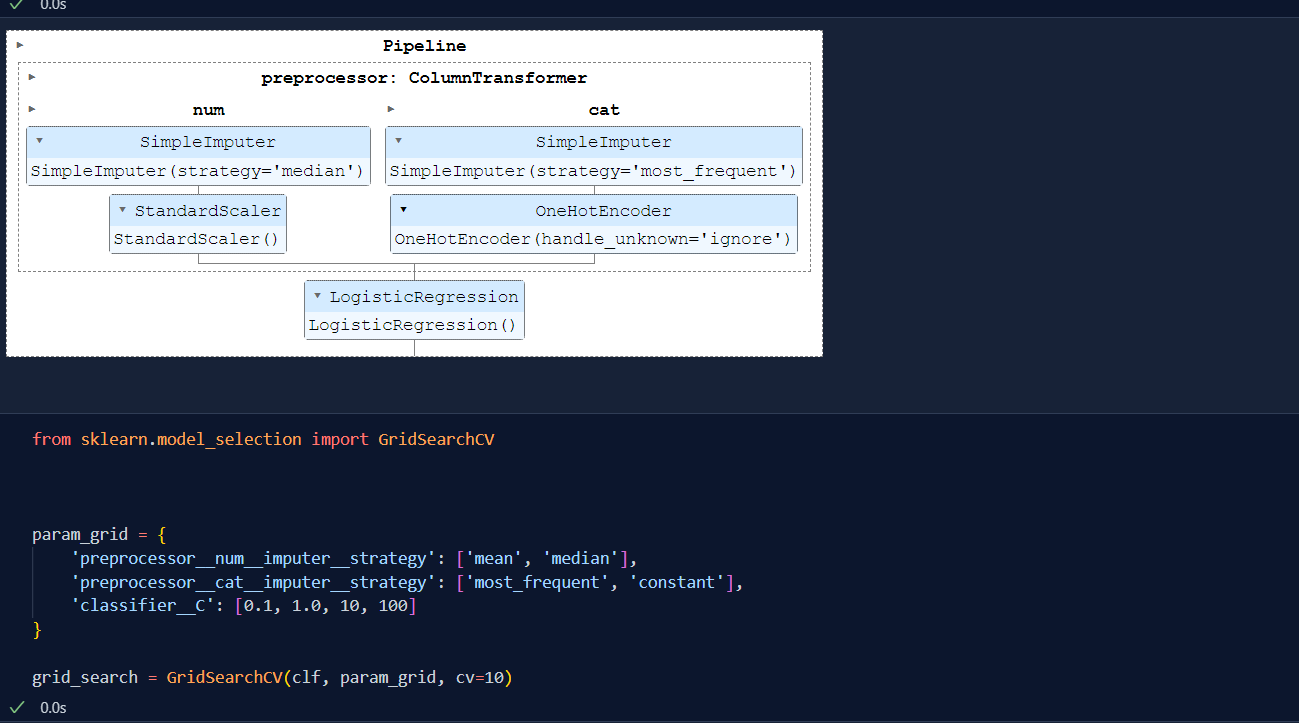Screen dimensions: 1299x723
Task: Collapse the median SimpleImputer block
Action: 39,141
